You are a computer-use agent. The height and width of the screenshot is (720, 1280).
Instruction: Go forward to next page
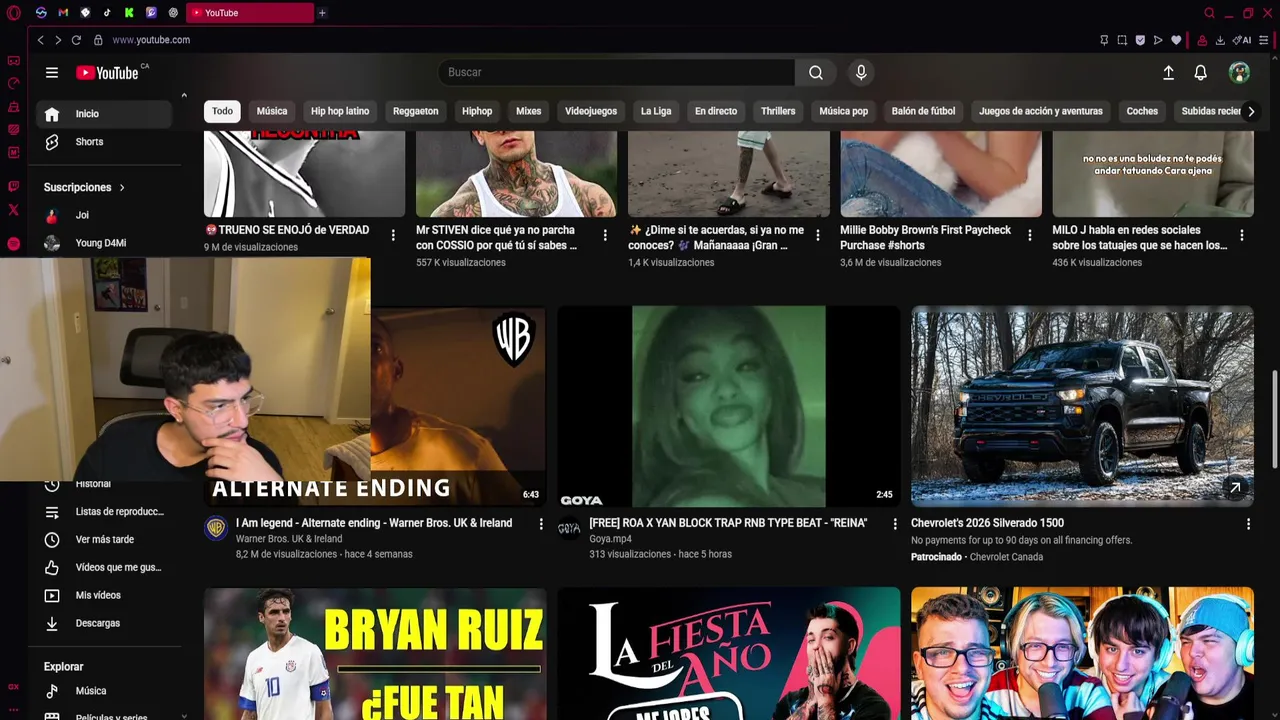click(x=58, y=40)
